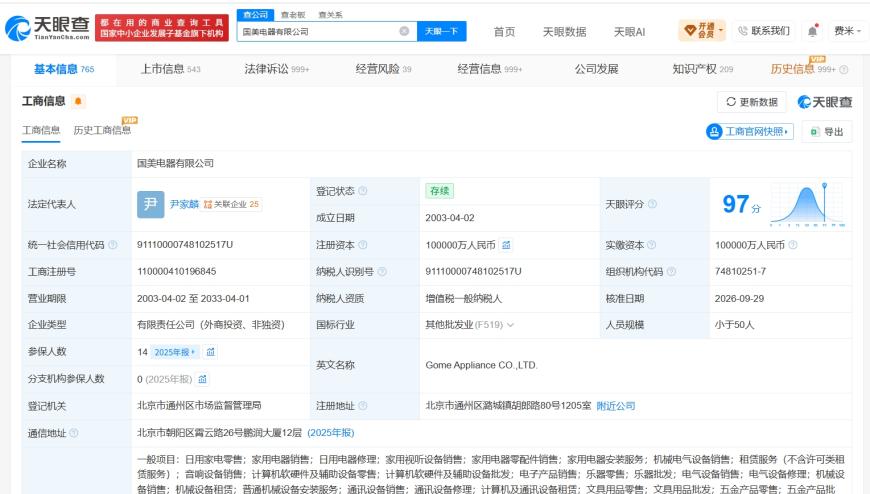Click 联系我们 contact button
This screenshot has height=494, width=870.
764,31
